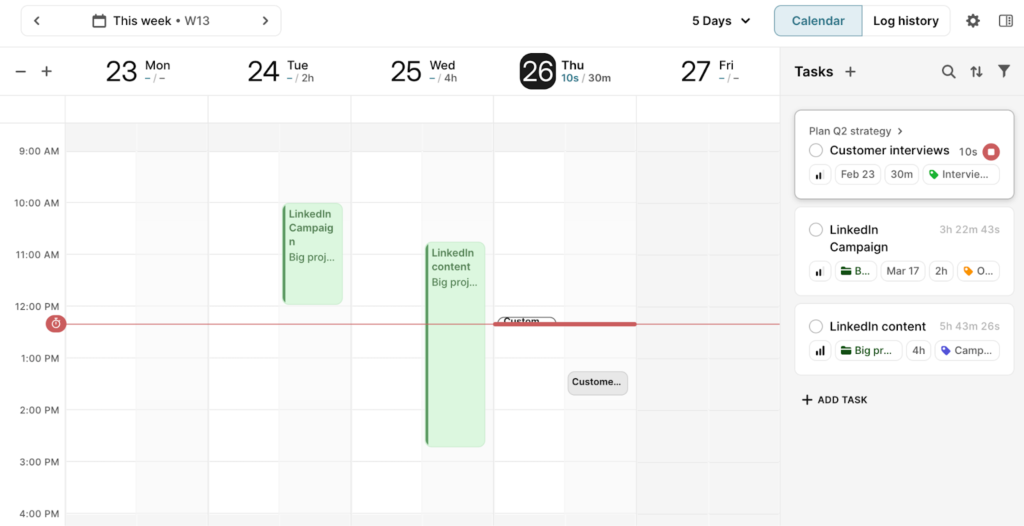Stop the running Customer interviews timer
This screenshot has width=1024, height=526.
(x=991, y=151)
